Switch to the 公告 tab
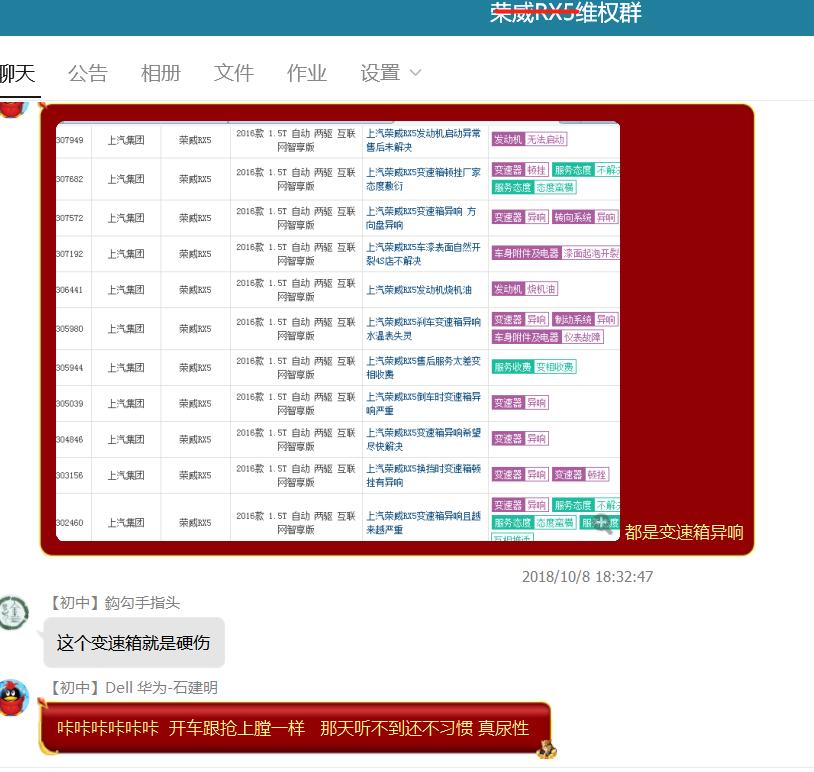The image size is (814, 772). coord(88,72)
